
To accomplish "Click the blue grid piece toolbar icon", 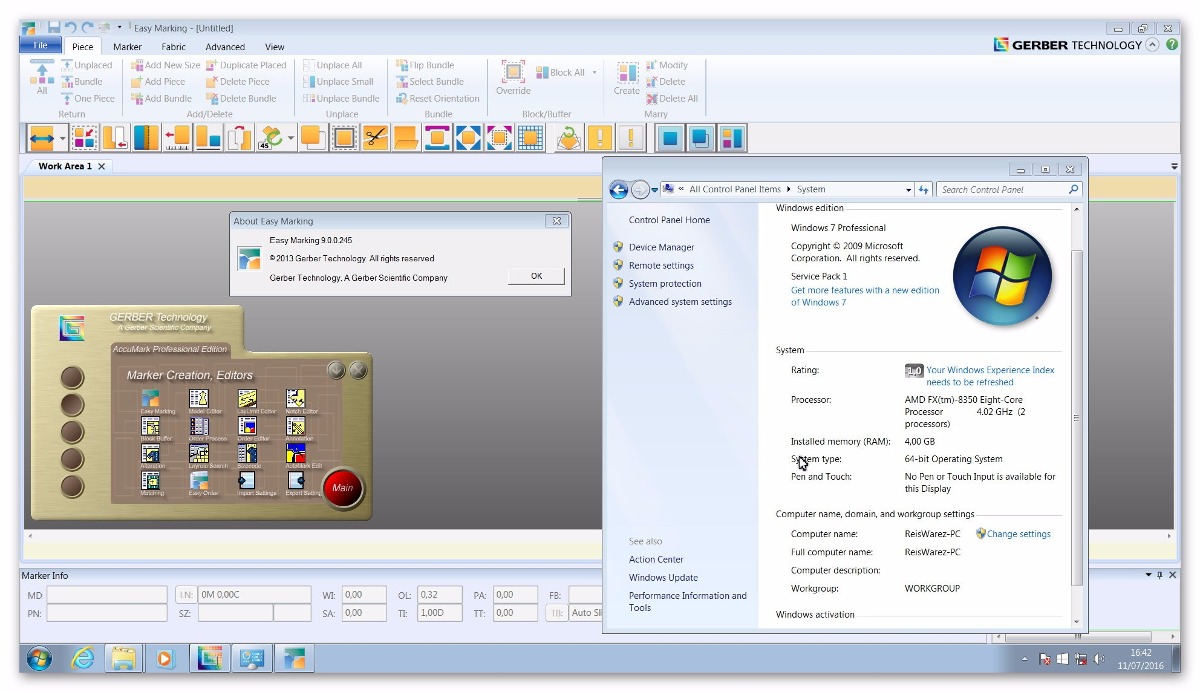I will click(x=530, y=137).
